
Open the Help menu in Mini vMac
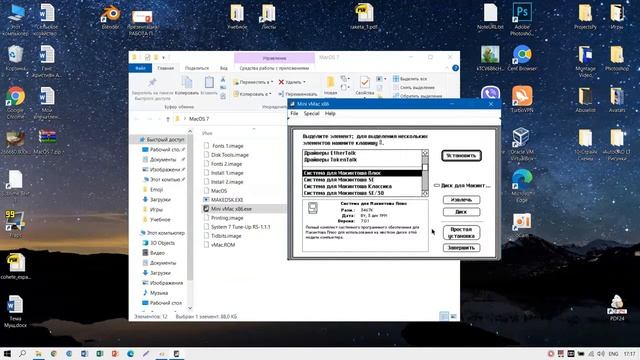(330, 113)
